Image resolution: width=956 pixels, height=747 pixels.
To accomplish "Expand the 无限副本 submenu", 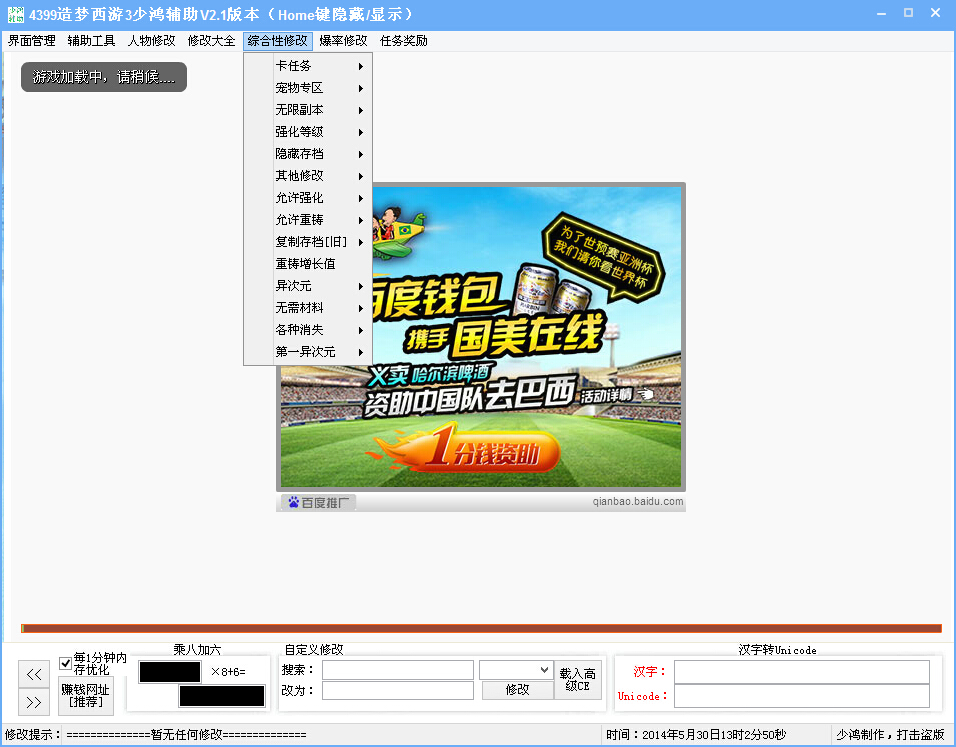I will coord(308,110).
